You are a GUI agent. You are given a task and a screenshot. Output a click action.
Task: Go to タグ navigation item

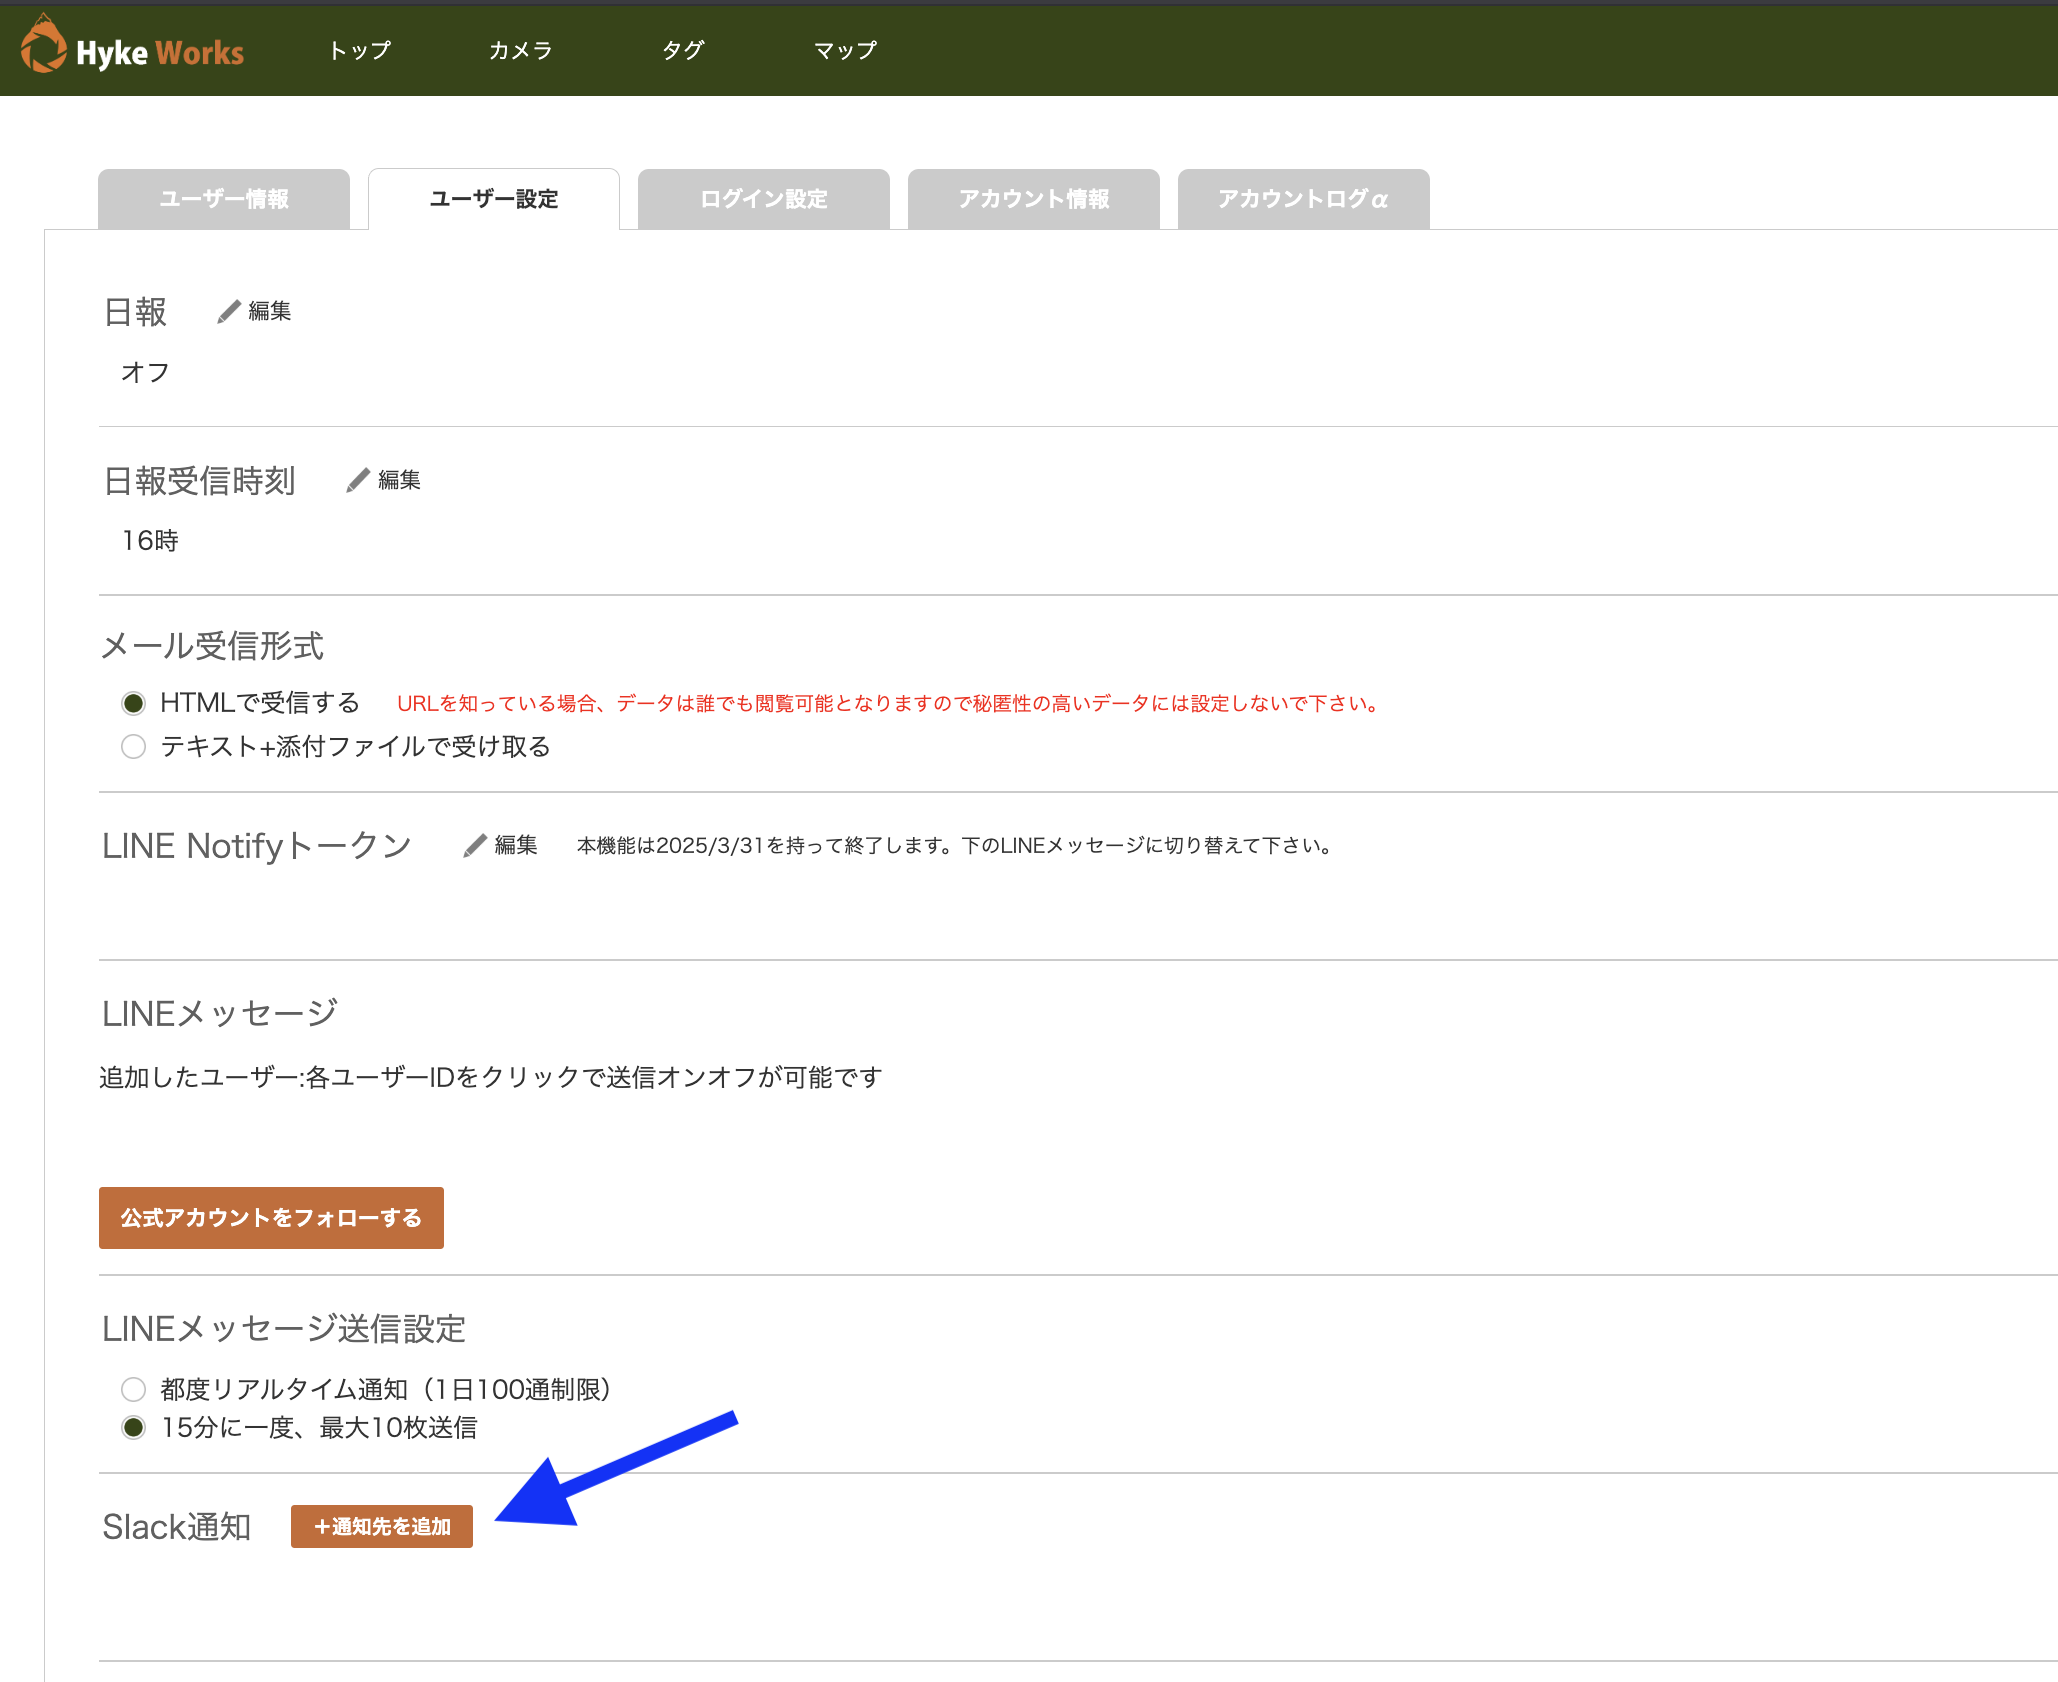click(x=683, y=50)
